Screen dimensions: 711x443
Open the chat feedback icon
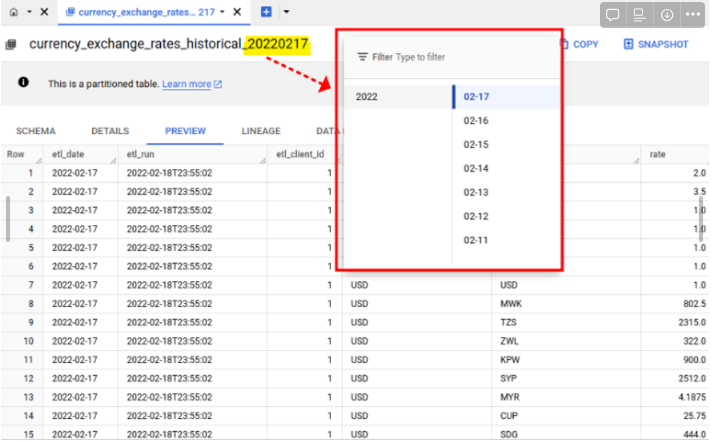pos(613,15)
